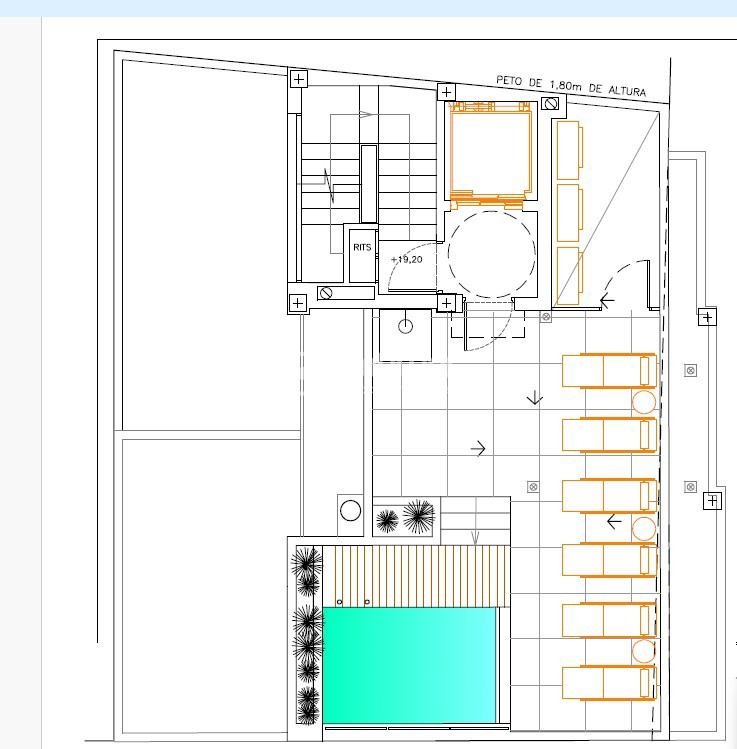737x749 pixels.
Task: Click the 'PETO DE 1,80m DE ALTURA' annotation
Action: 571,86
